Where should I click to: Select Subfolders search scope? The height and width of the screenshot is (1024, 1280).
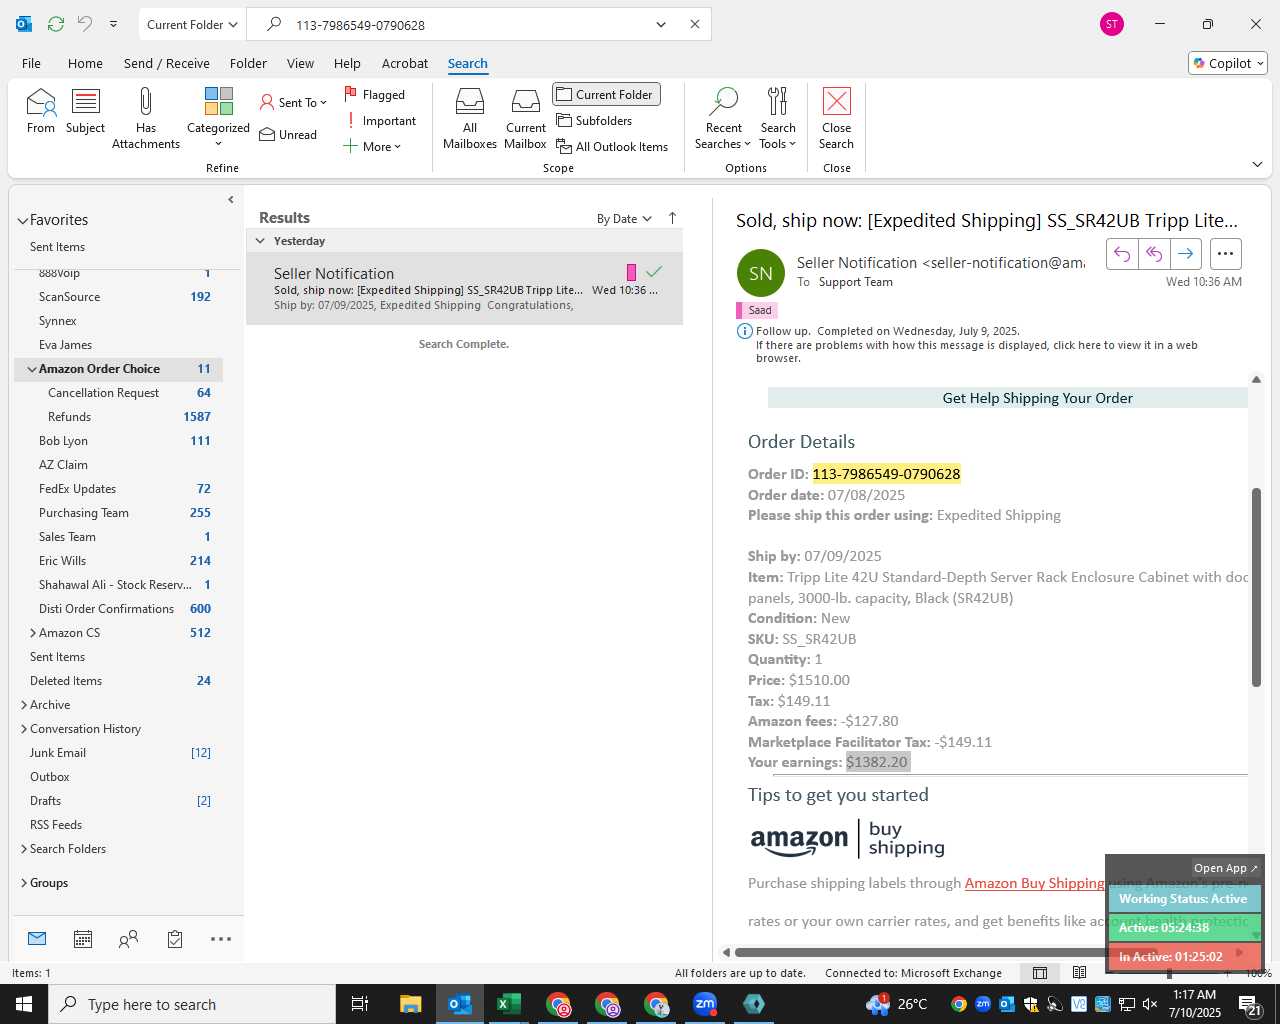pos(595,121)
